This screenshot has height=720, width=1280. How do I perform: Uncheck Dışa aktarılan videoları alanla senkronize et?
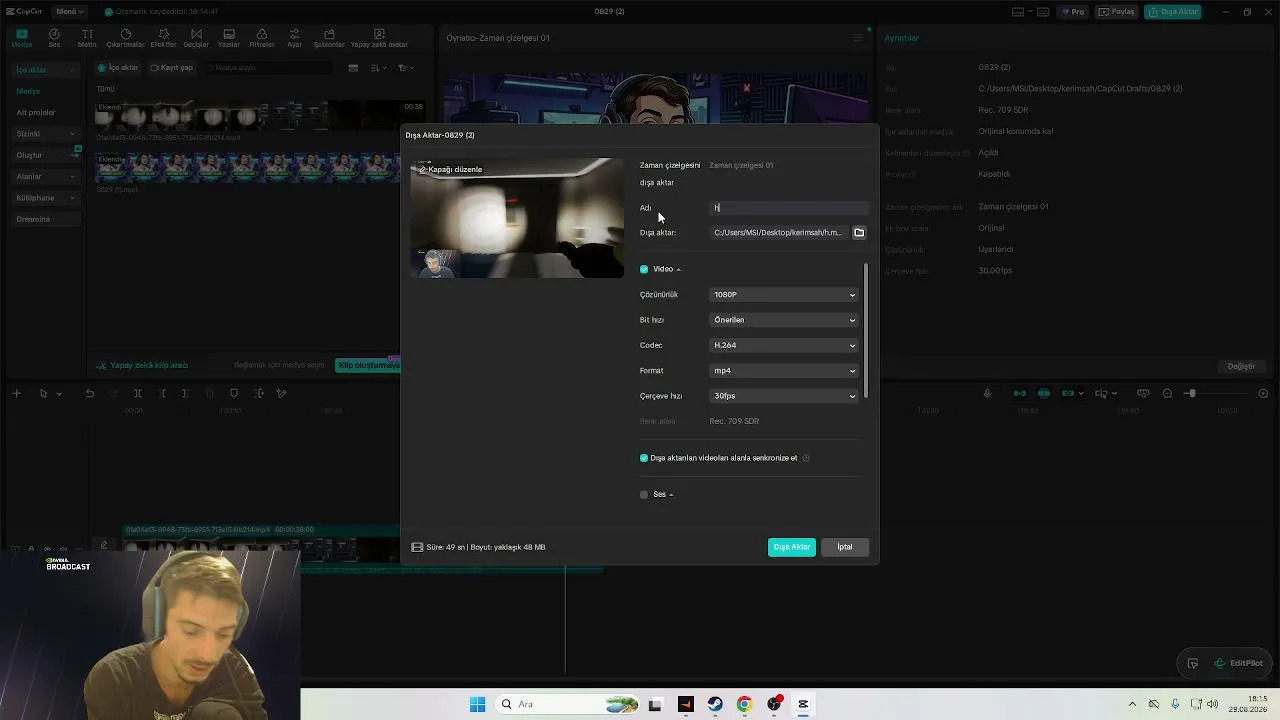(644, 458)
